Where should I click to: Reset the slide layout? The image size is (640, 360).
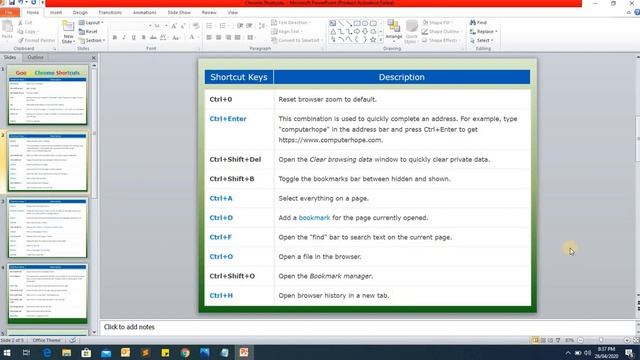[x=88, y=31]
